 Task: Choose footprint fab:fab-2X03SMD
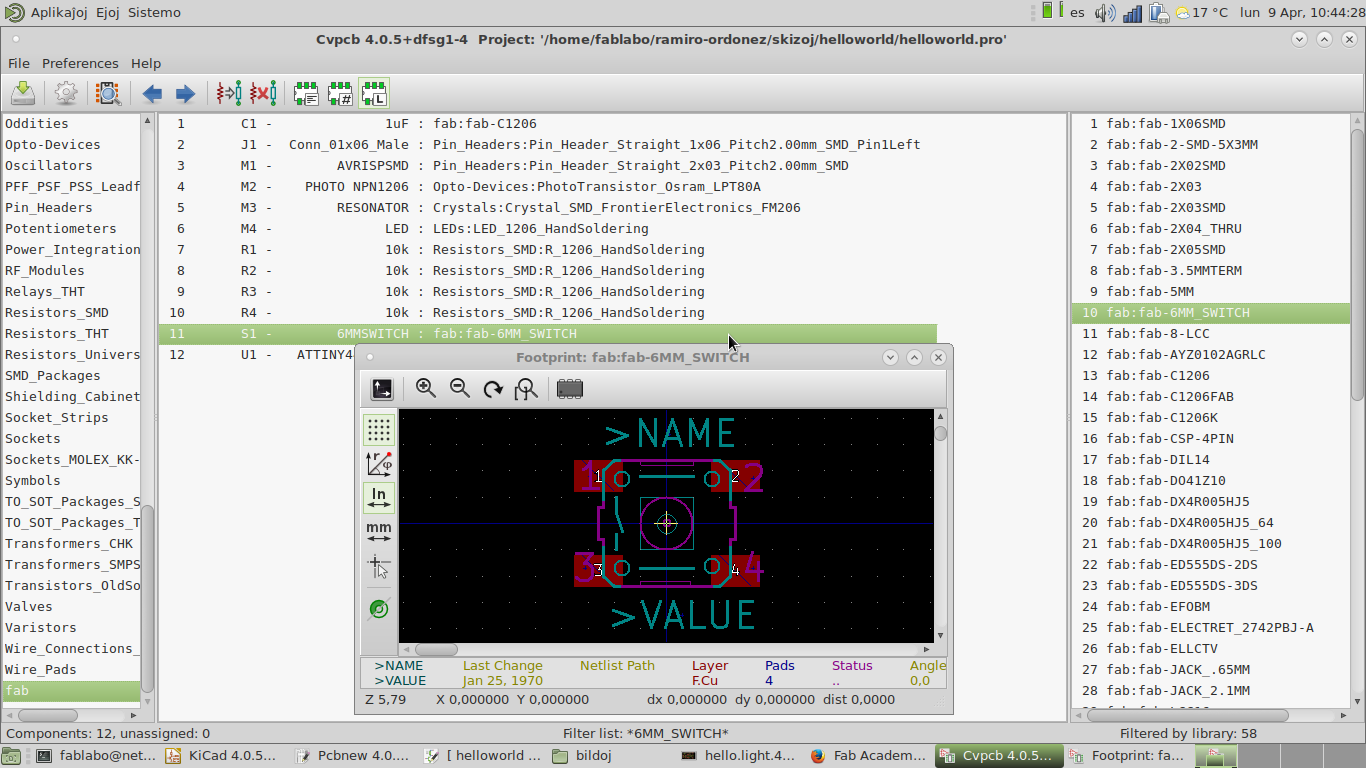pos(1211,207)
